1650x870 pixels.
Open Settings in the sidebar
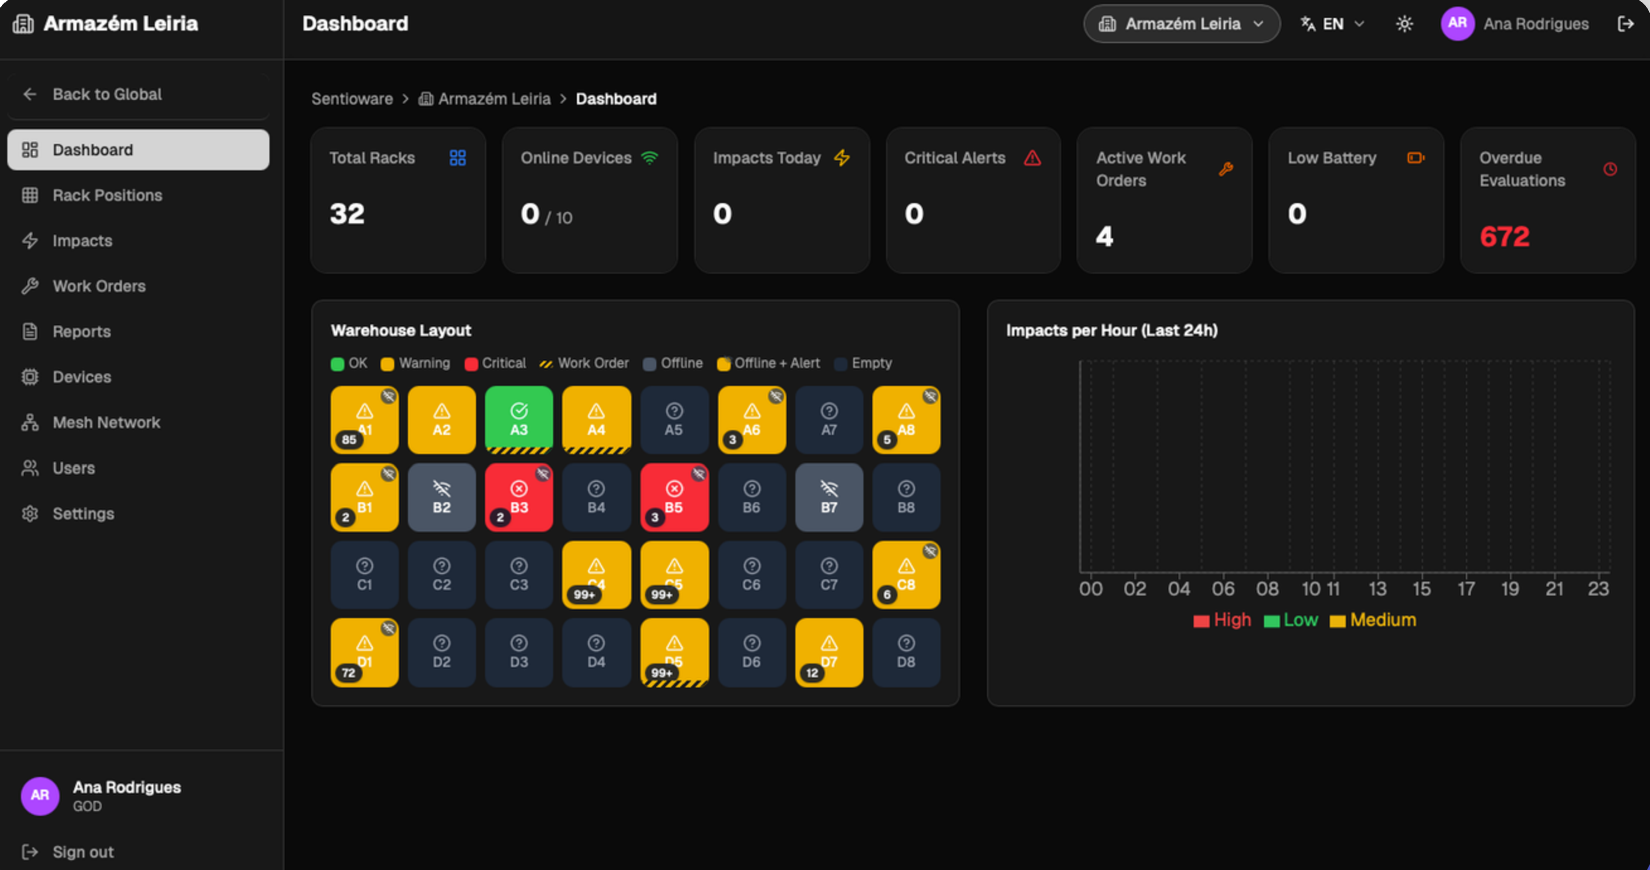point(138,514)
